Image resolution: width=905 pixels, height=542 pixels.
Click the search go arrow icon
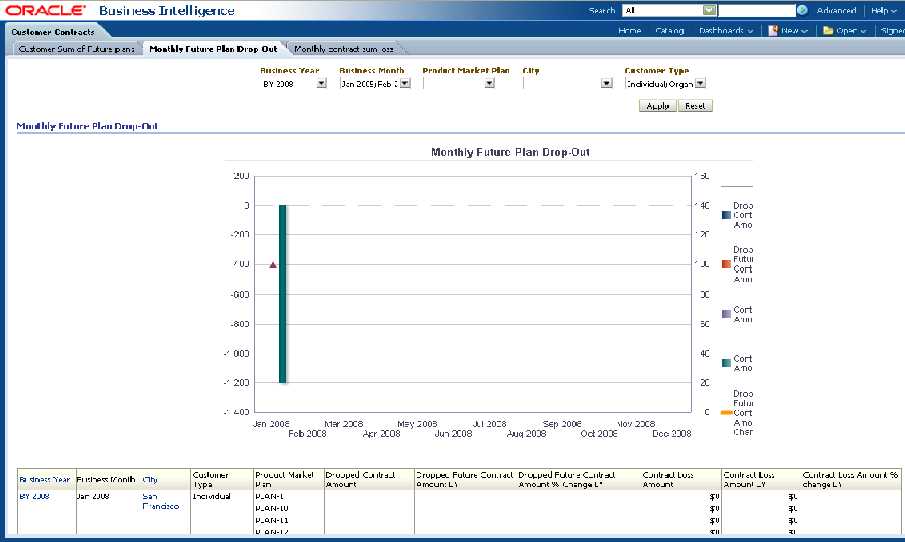click(x=802, y=10)
